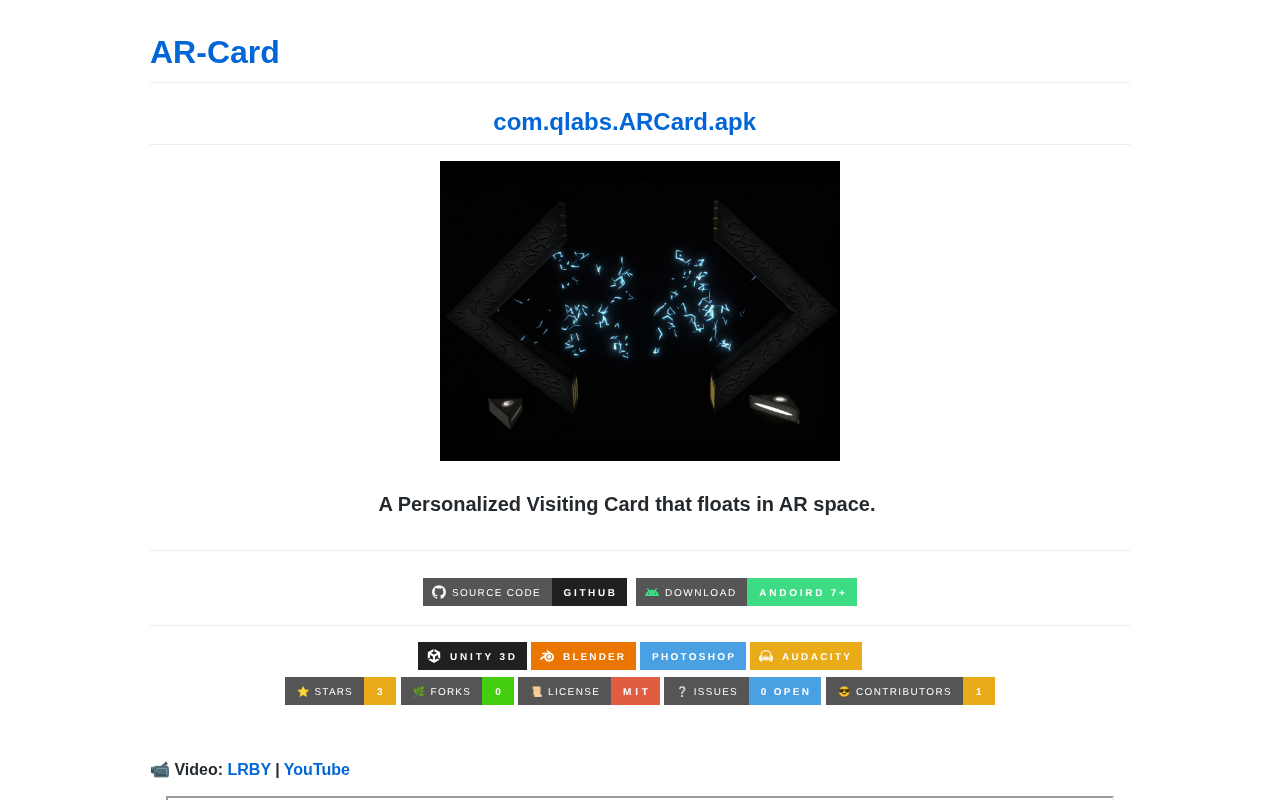Click the star icon in Stars badge
The image size is (1280, 800).
coord(303,691)
